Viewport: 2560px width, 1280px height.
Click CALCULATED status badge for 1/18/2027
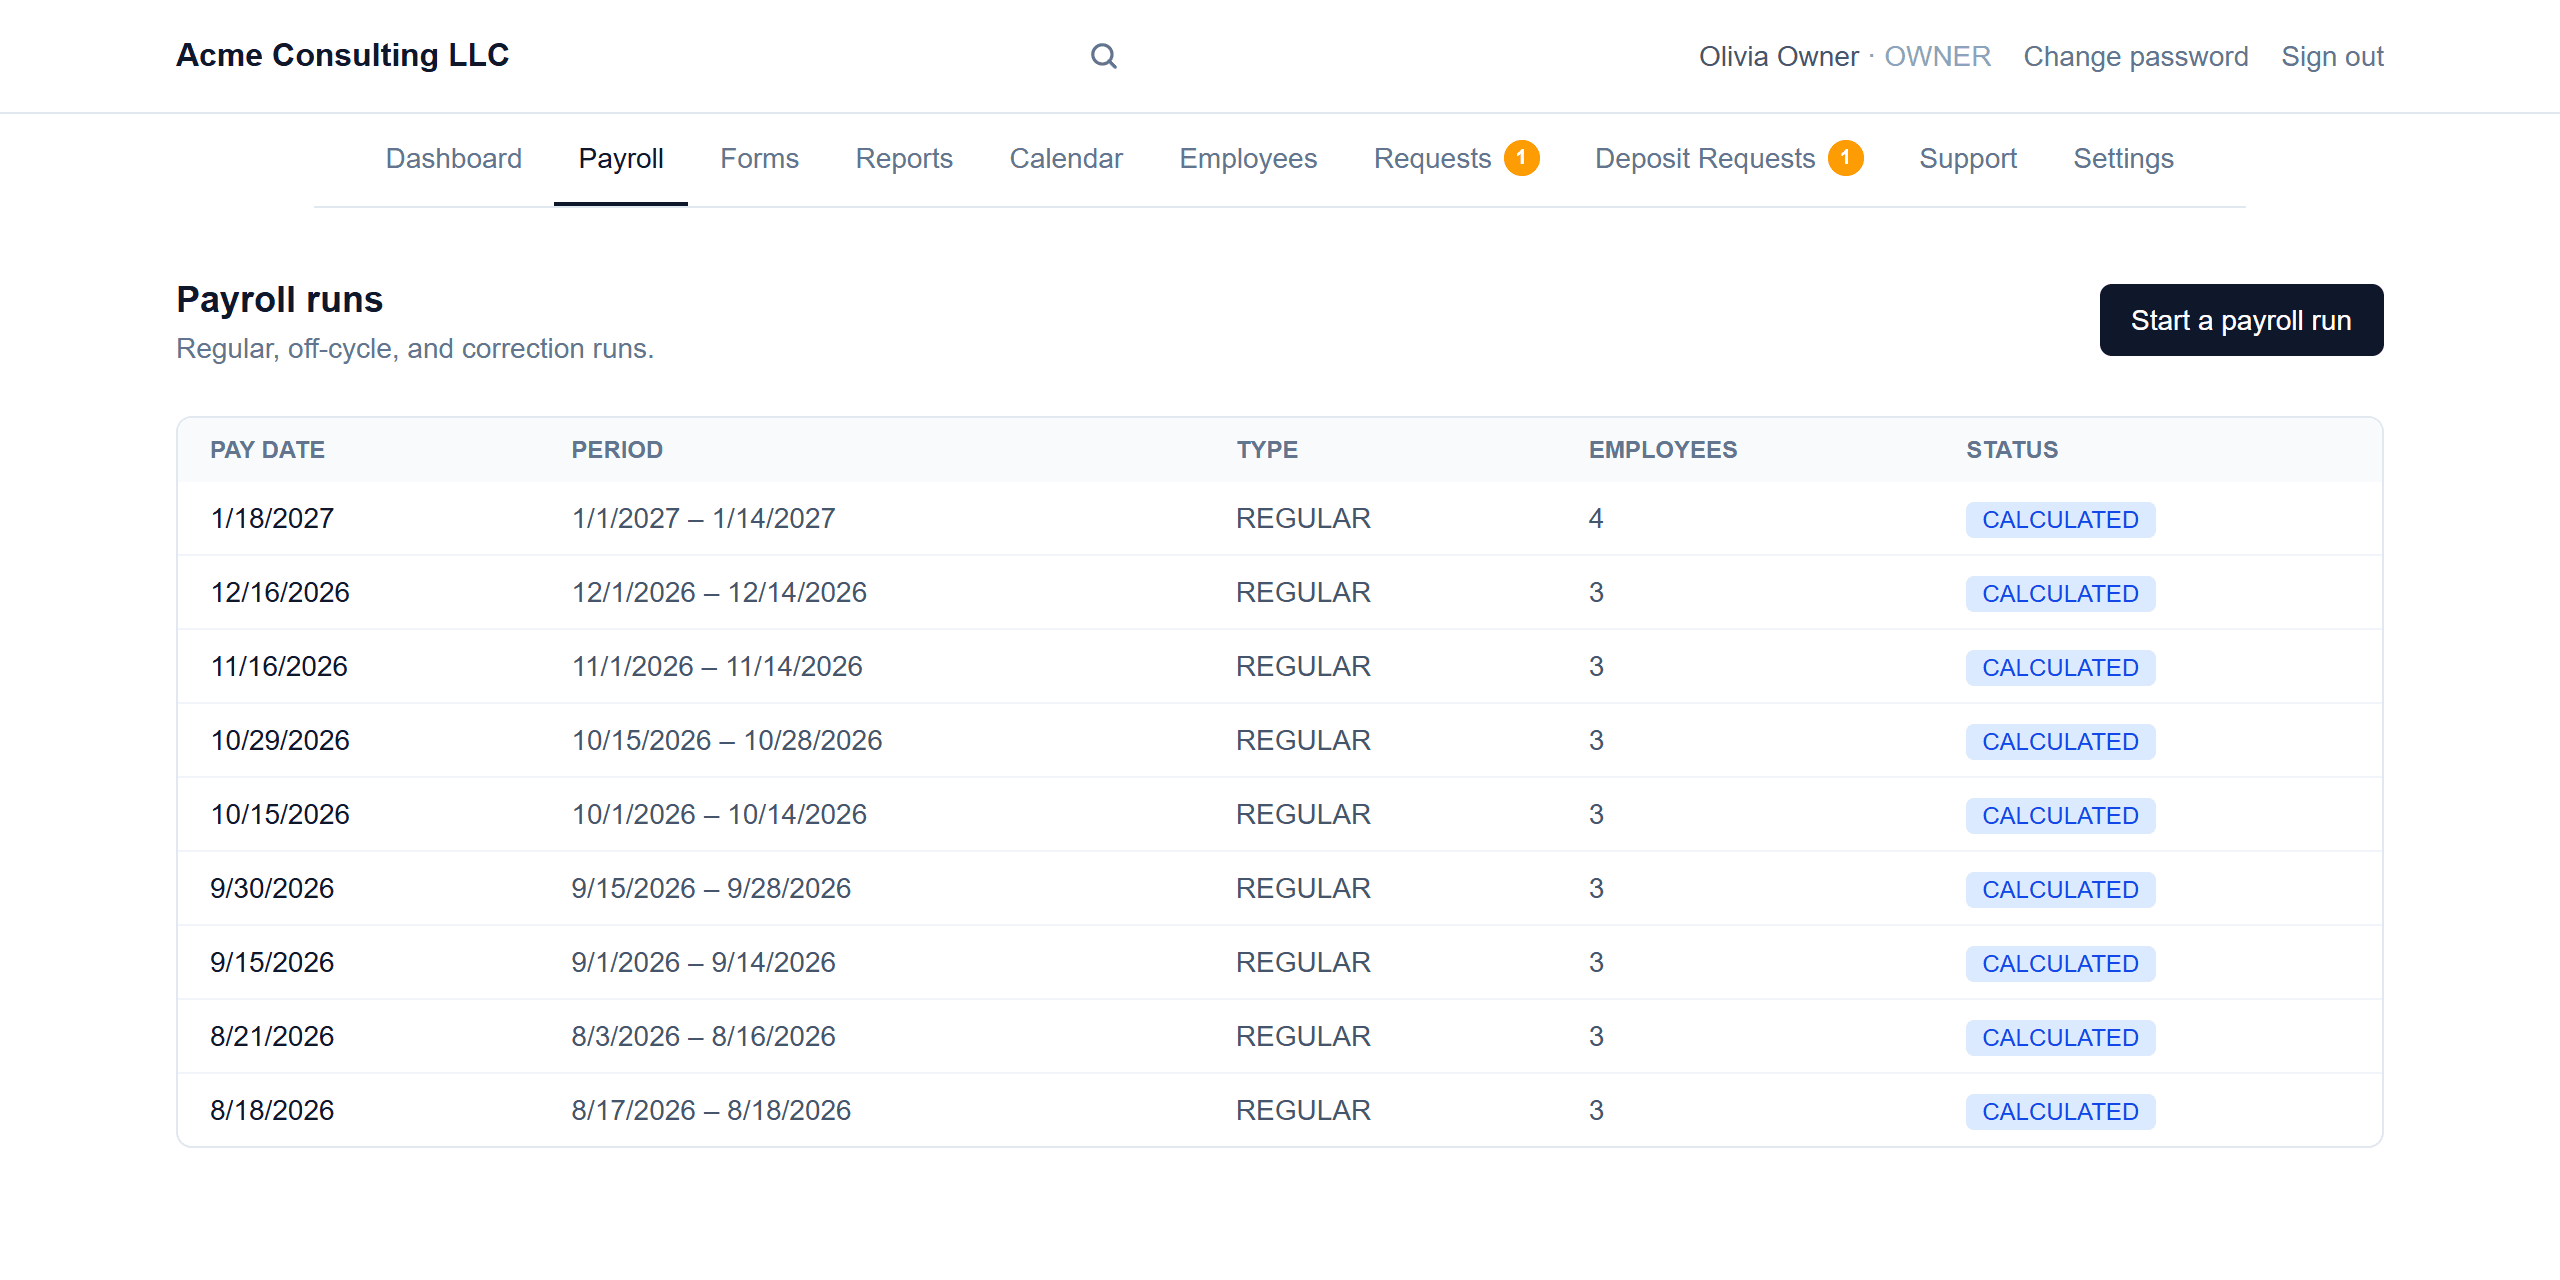click(x=2060, y=519)
